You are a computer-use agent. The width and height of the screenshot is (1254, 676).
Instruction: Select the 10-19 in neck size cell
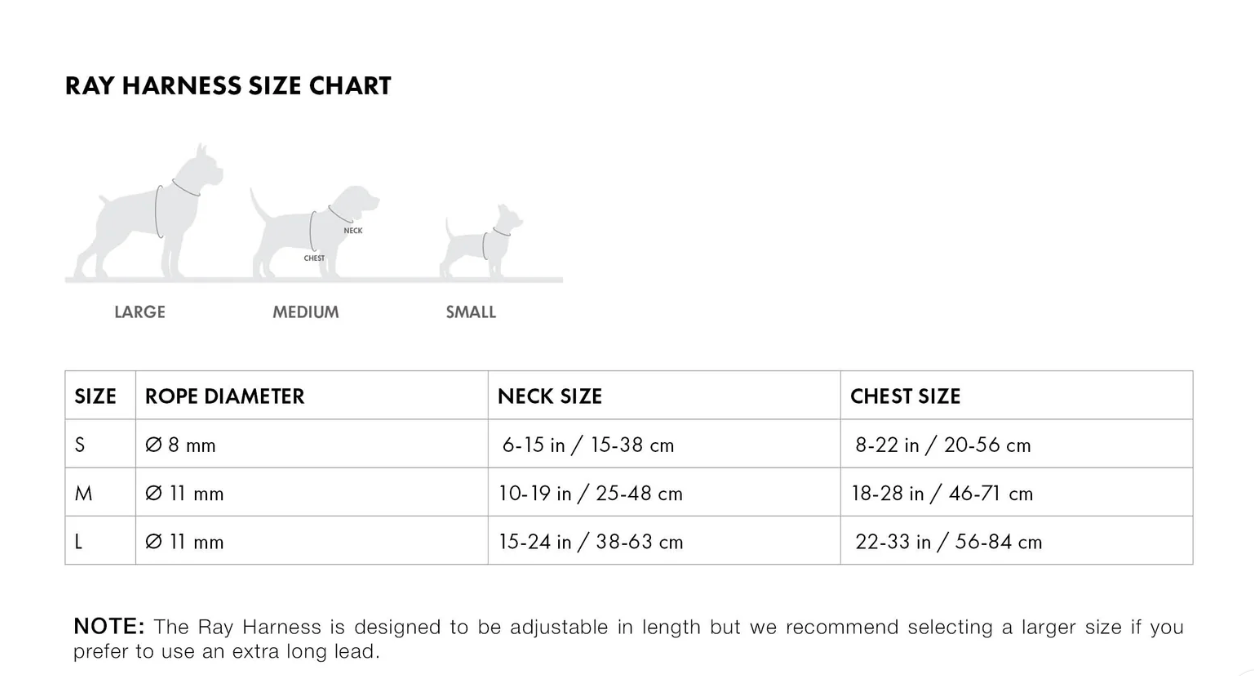664,493
